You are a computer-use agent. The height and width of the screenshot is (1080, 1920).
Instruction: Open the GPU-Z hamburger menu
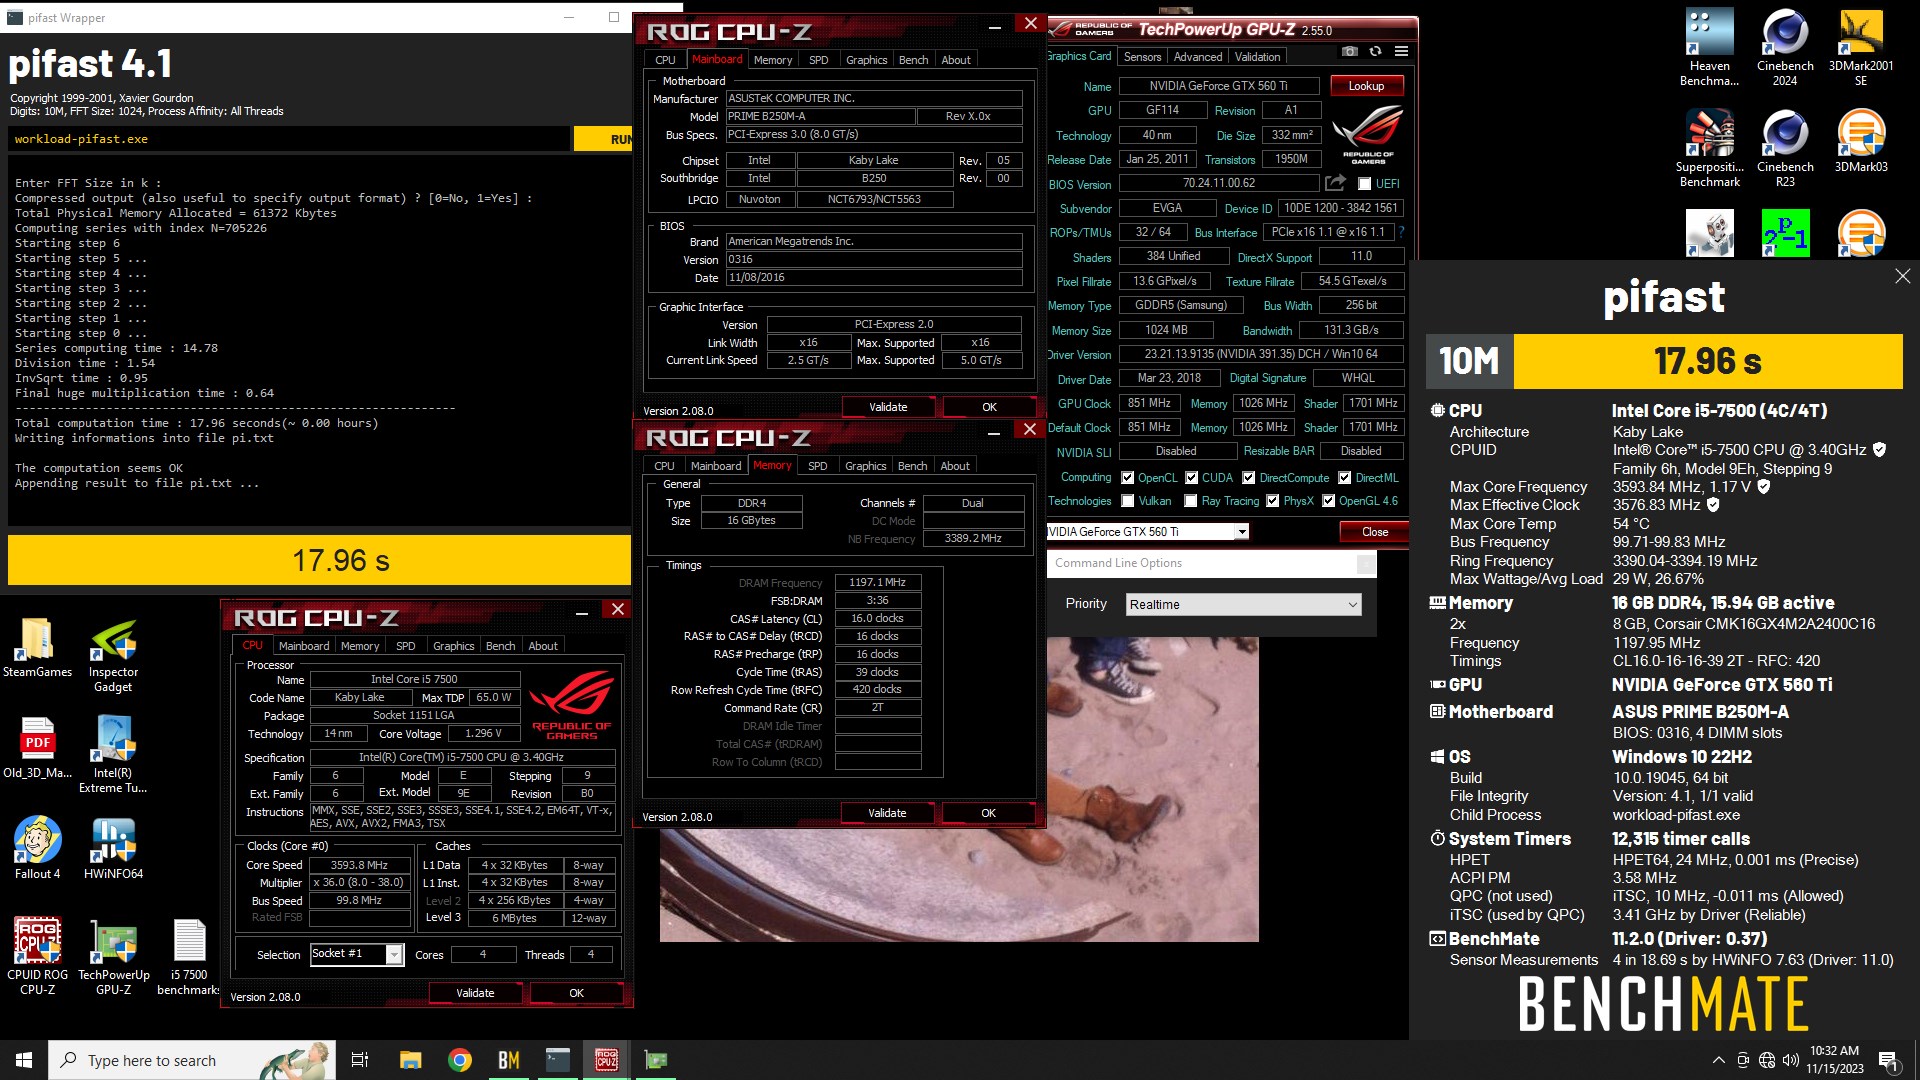click(1401, 51)
